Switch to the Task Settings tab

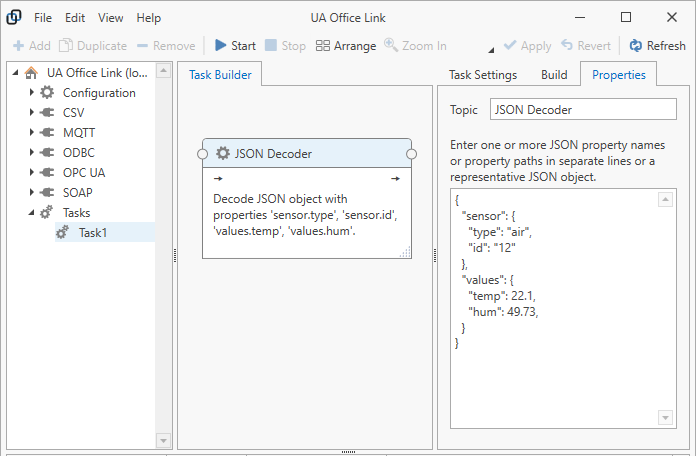[482, 75]
